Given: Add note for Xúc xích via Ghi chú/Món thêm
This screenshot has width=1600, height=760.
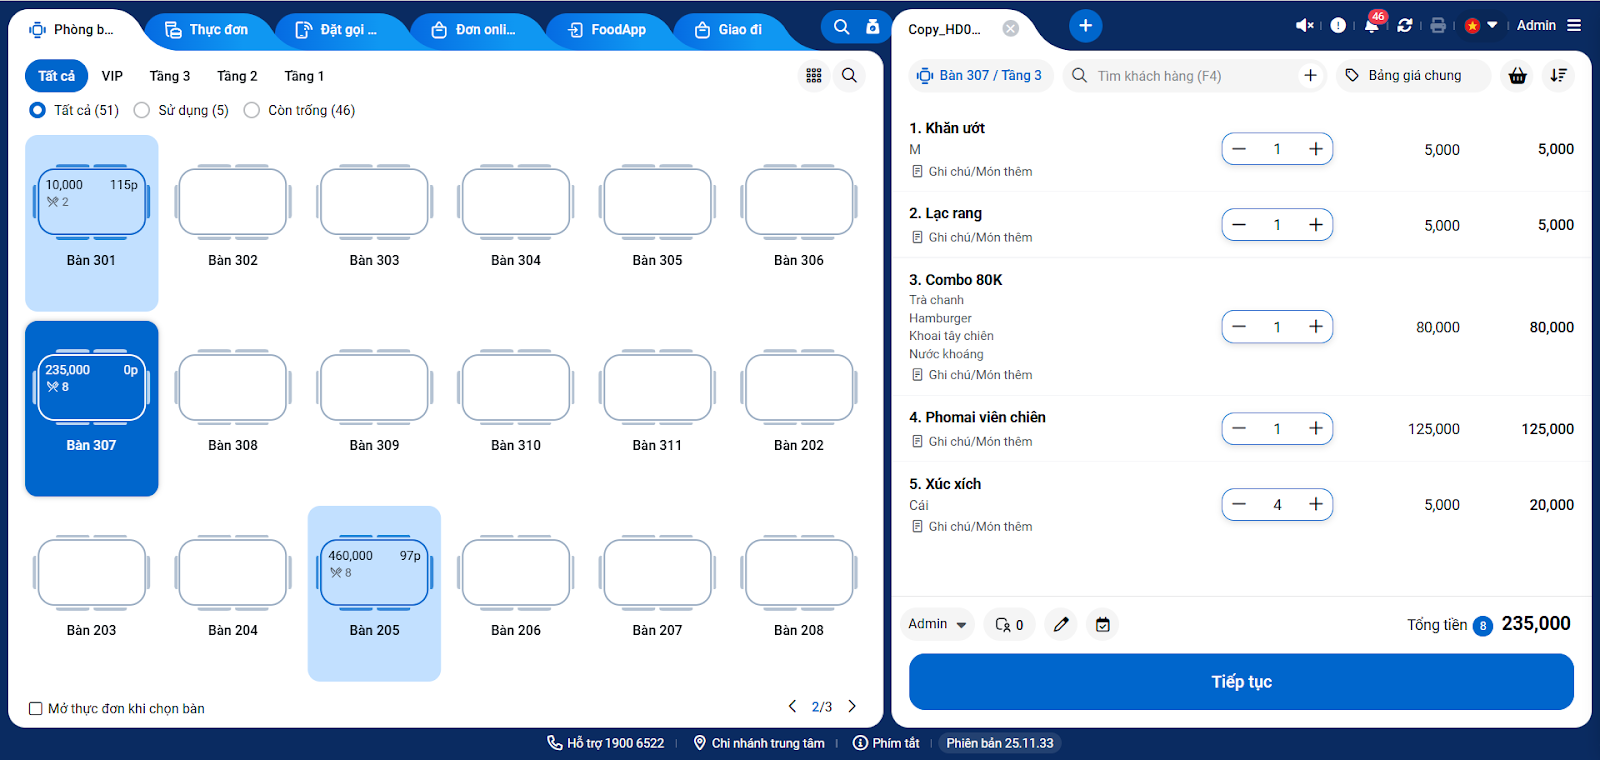Looking at the screenshot, I should click(972, 527).
